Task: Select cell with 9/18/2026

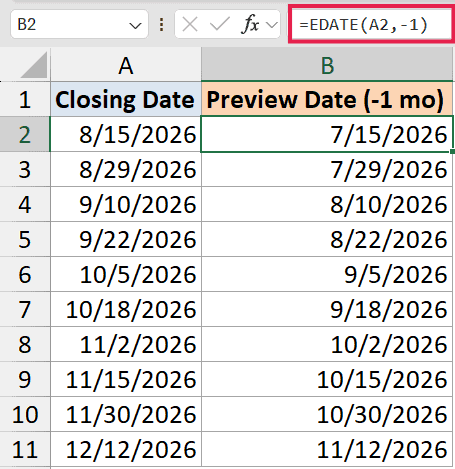Action: pyautogui.click(x=327, y=309)
